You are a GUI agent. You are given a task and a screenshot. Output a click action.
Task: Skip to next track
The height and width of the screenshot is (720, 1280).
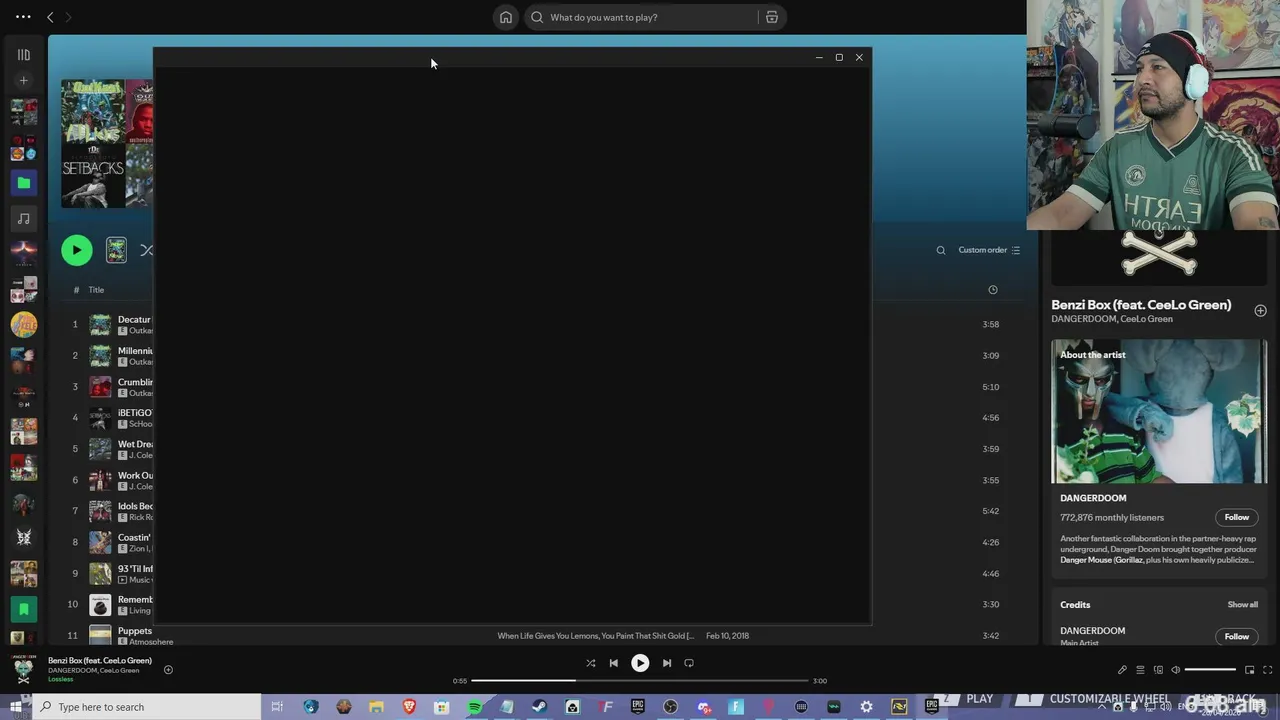(x=667, y=663)
